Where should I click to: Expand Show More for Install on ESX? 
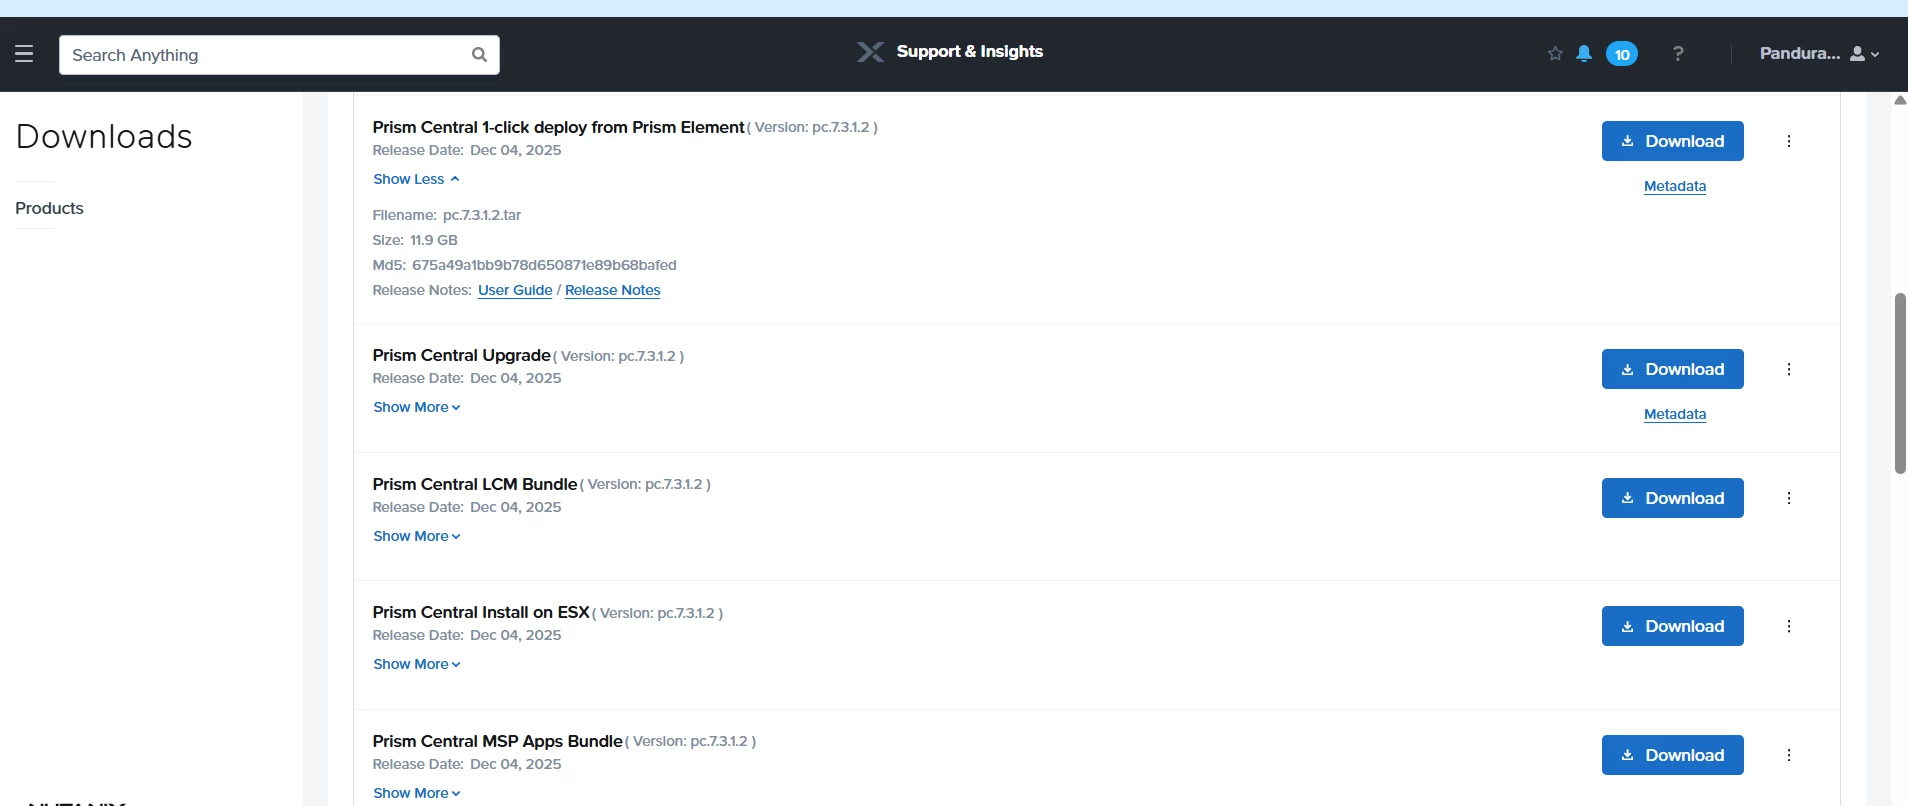click(x=417, y=664)
